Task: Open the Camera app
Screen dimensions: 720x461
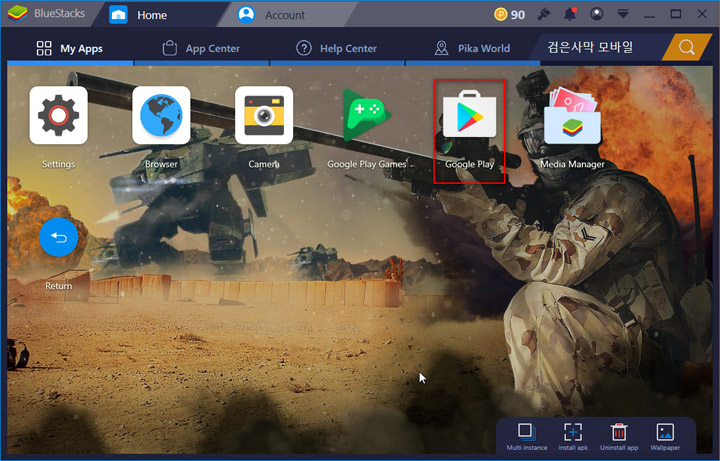Action: 264,115
